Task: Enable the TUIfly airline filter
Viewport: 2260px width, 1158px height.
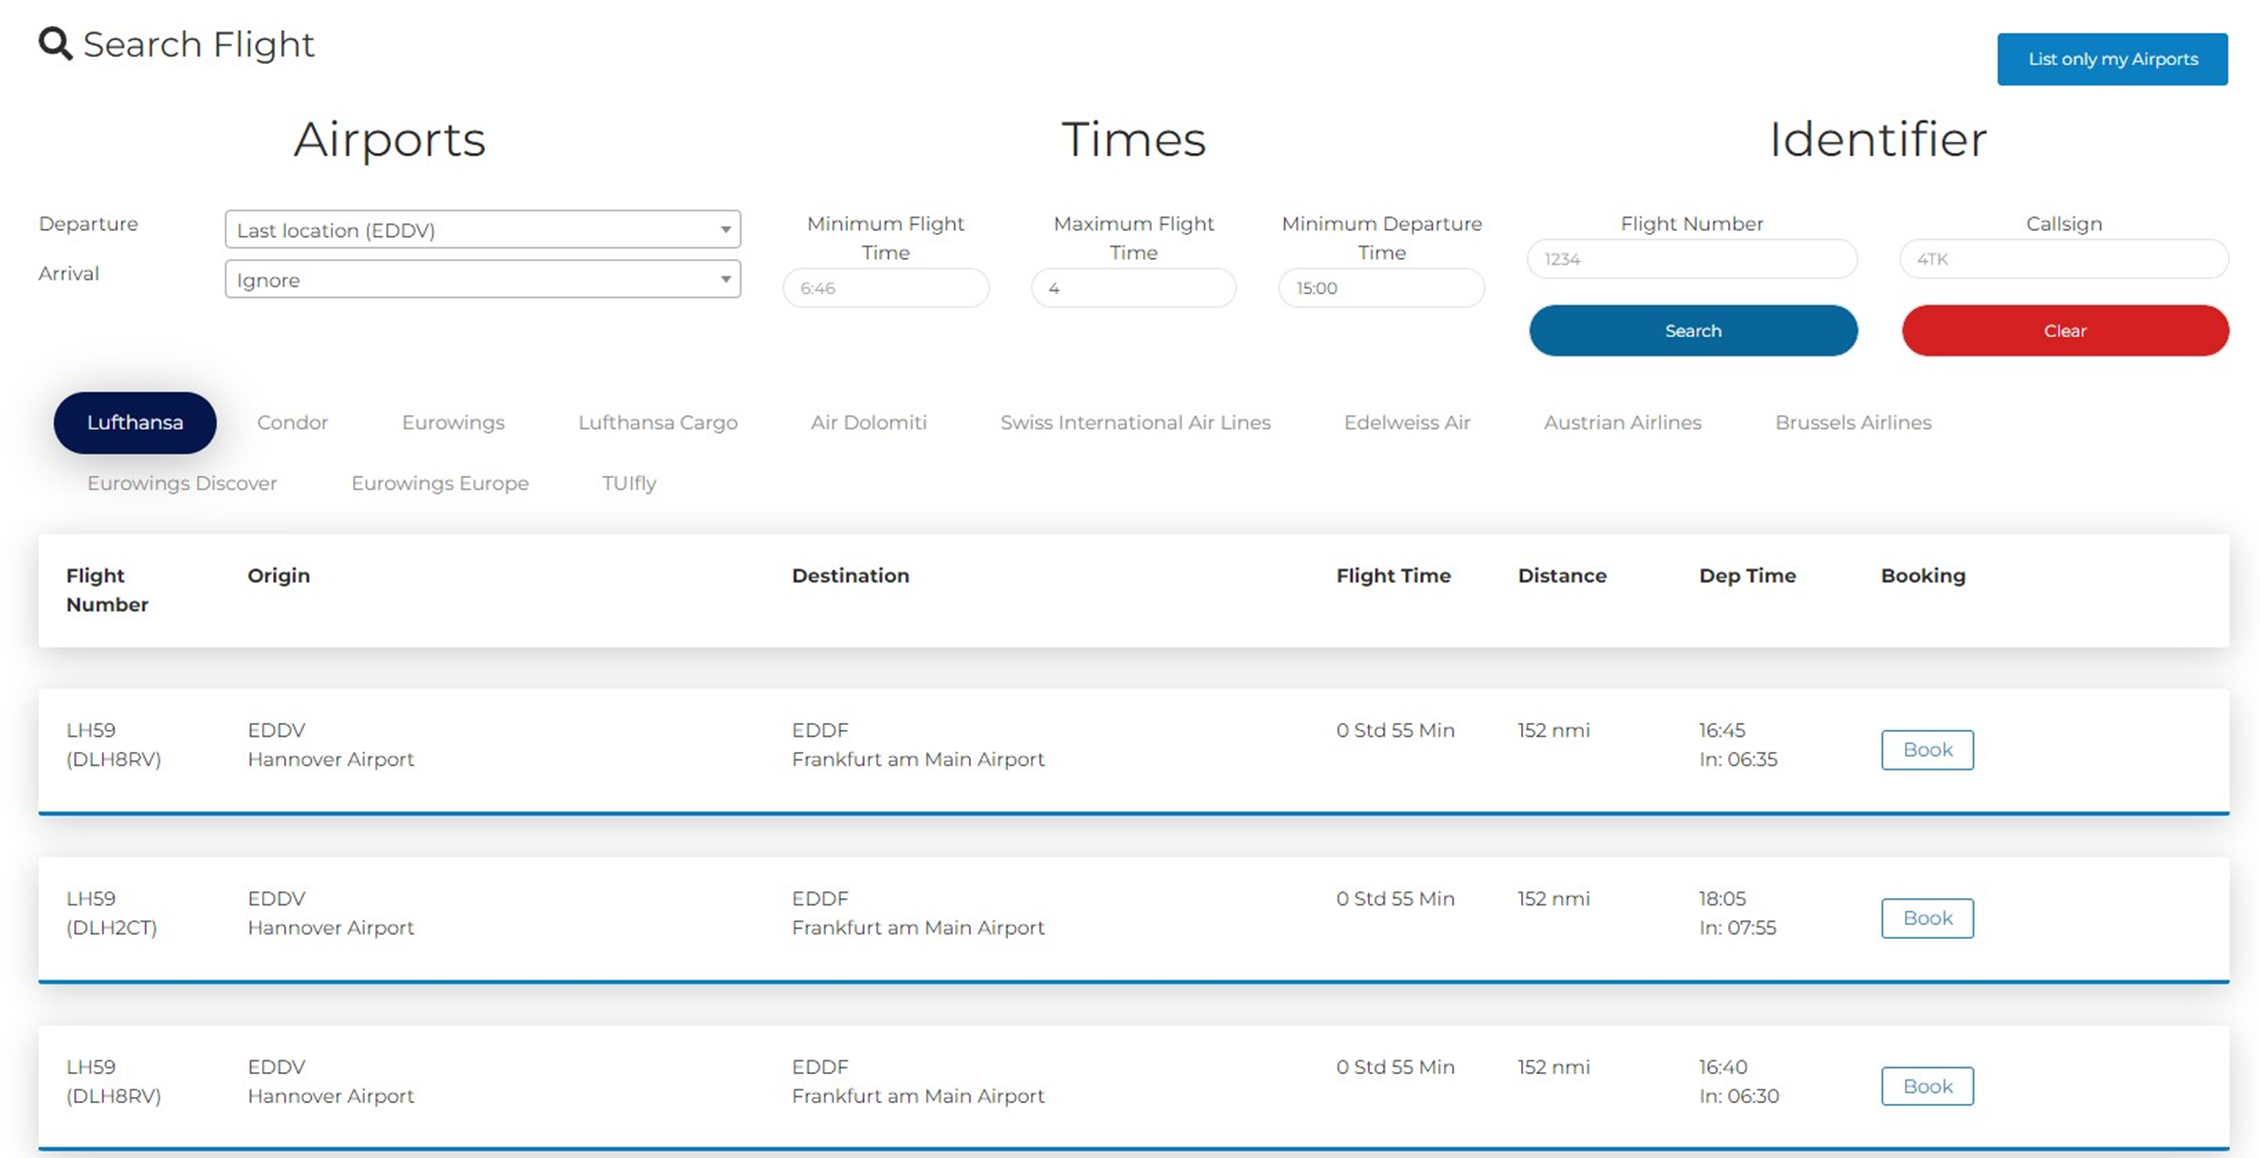Action: coord(628,483)
